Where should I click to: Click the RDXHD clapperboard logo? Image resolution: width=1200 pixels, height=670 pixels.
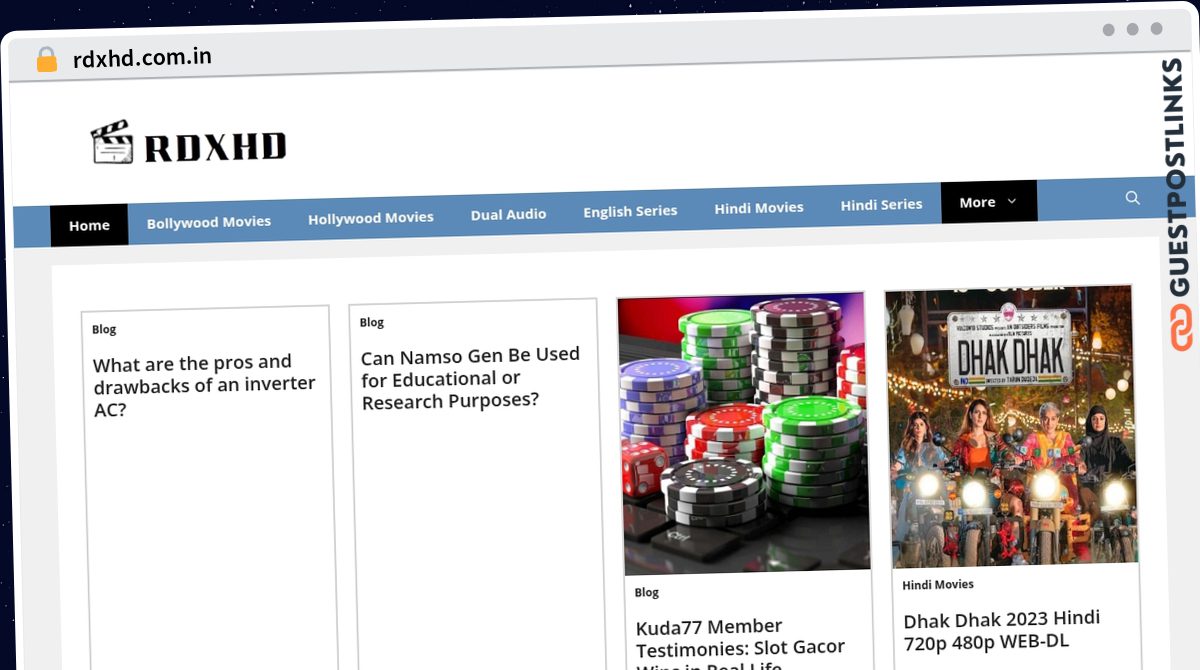[x=189, y=144]
